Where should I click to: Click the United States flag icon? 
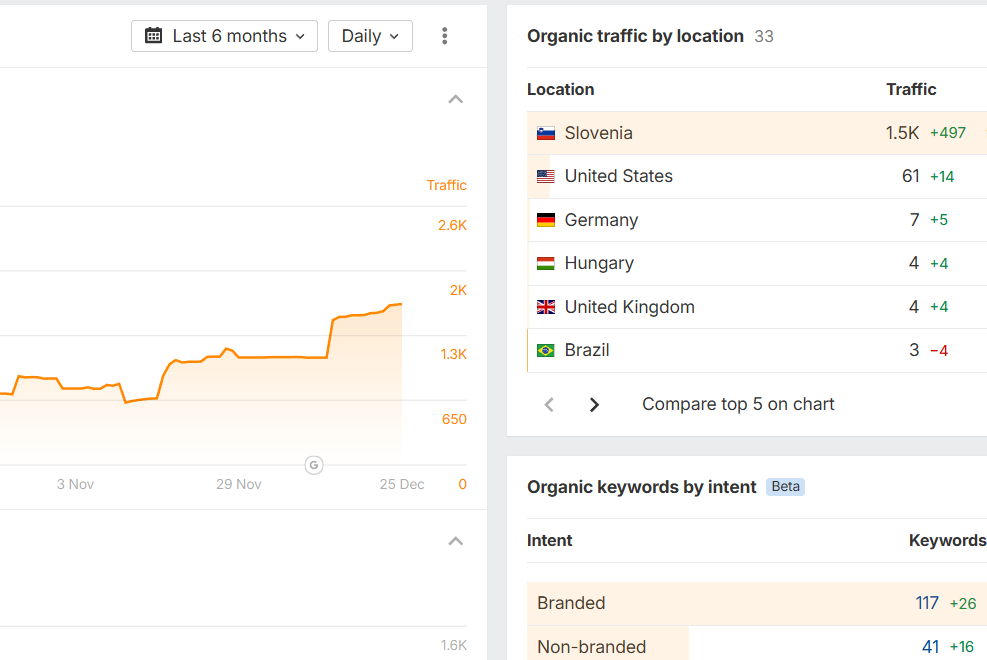[x=546, y=177]
